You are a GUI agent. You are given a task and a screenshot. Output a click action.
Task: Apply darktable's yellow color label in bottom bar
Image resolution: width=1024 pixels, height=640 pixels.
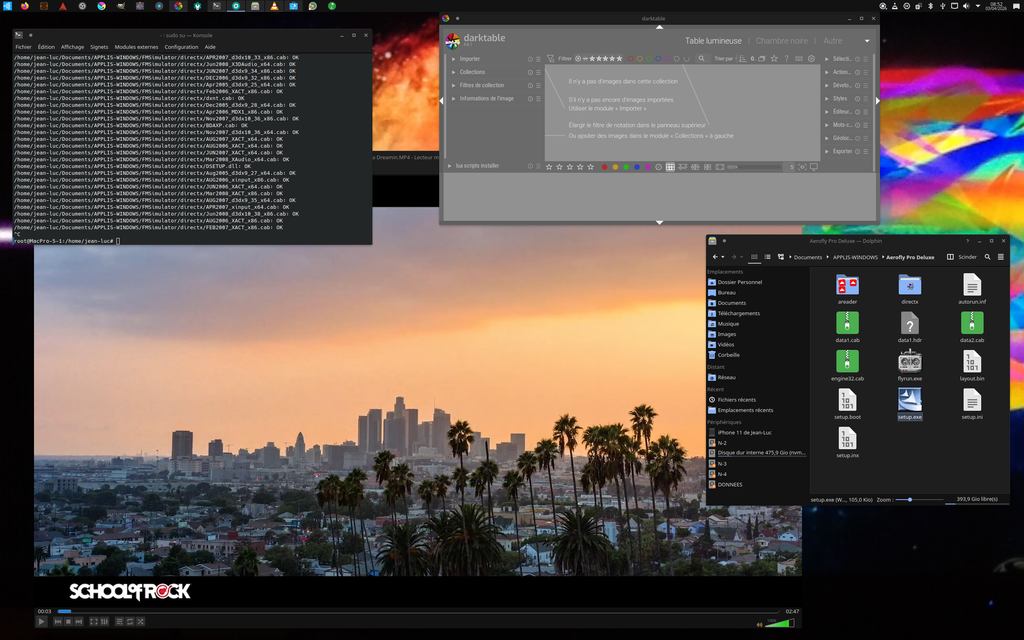pyautogui.click(x=615, y=167)
